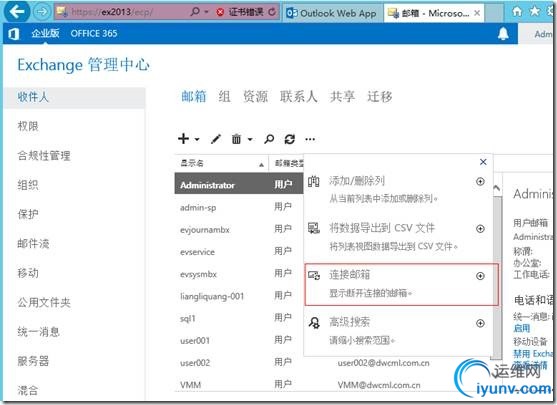
Task: Click arrow icon beside CSV export option
Action: (480, 229)
